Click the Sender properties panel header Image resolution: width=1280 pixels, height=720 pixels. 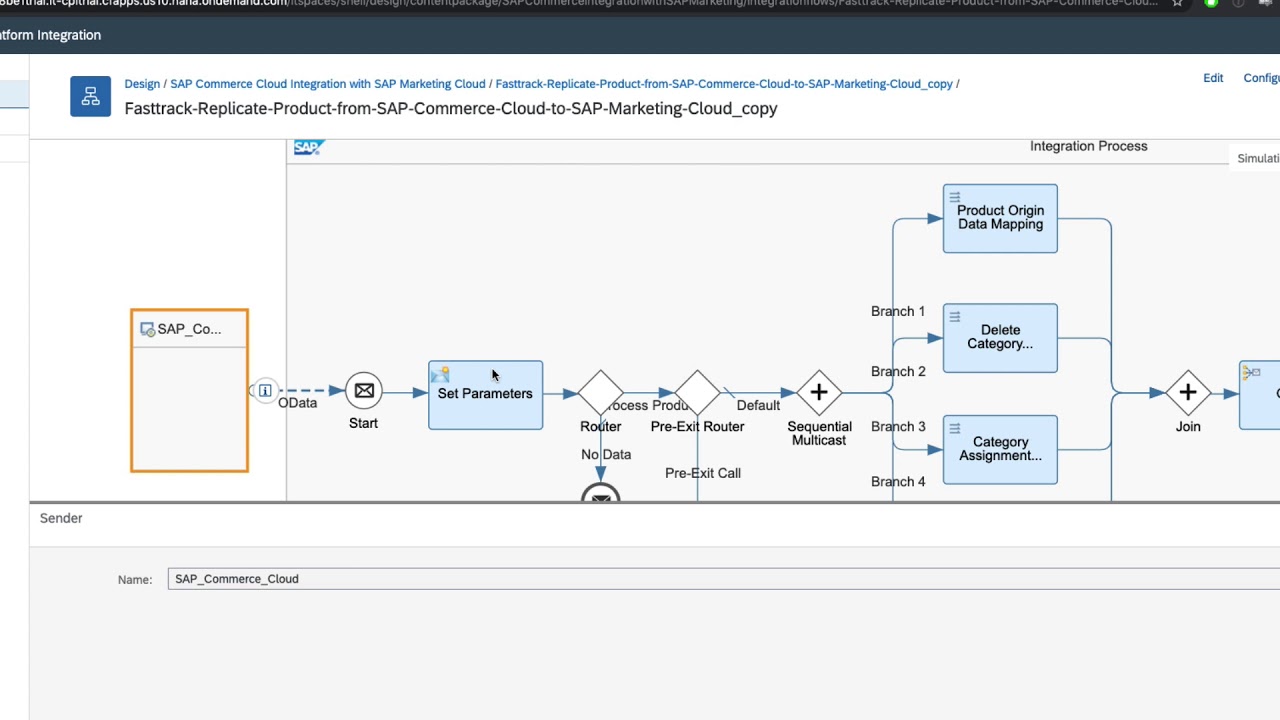tap(61, 518)
